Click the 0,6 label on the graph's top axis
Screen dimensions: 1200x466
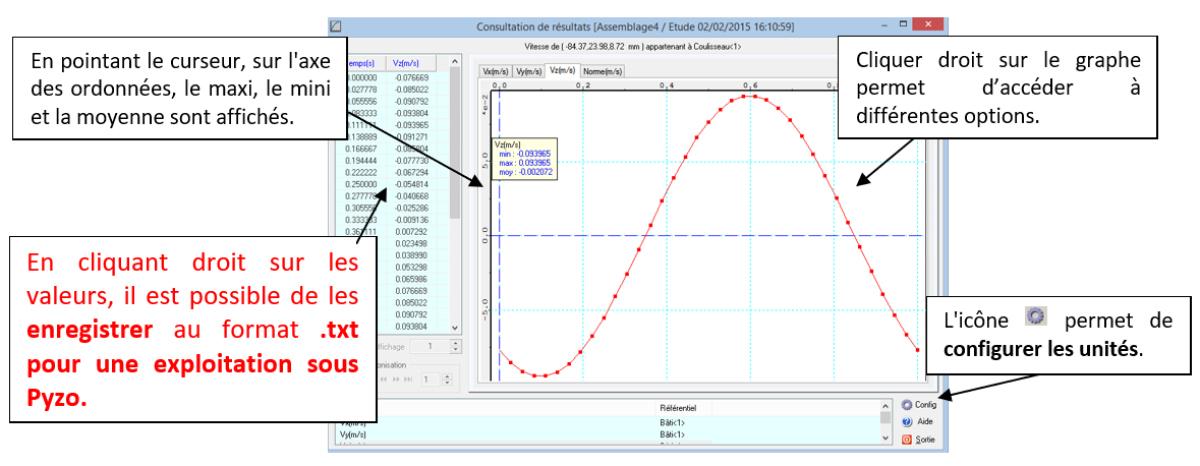[x=749, y=86]
